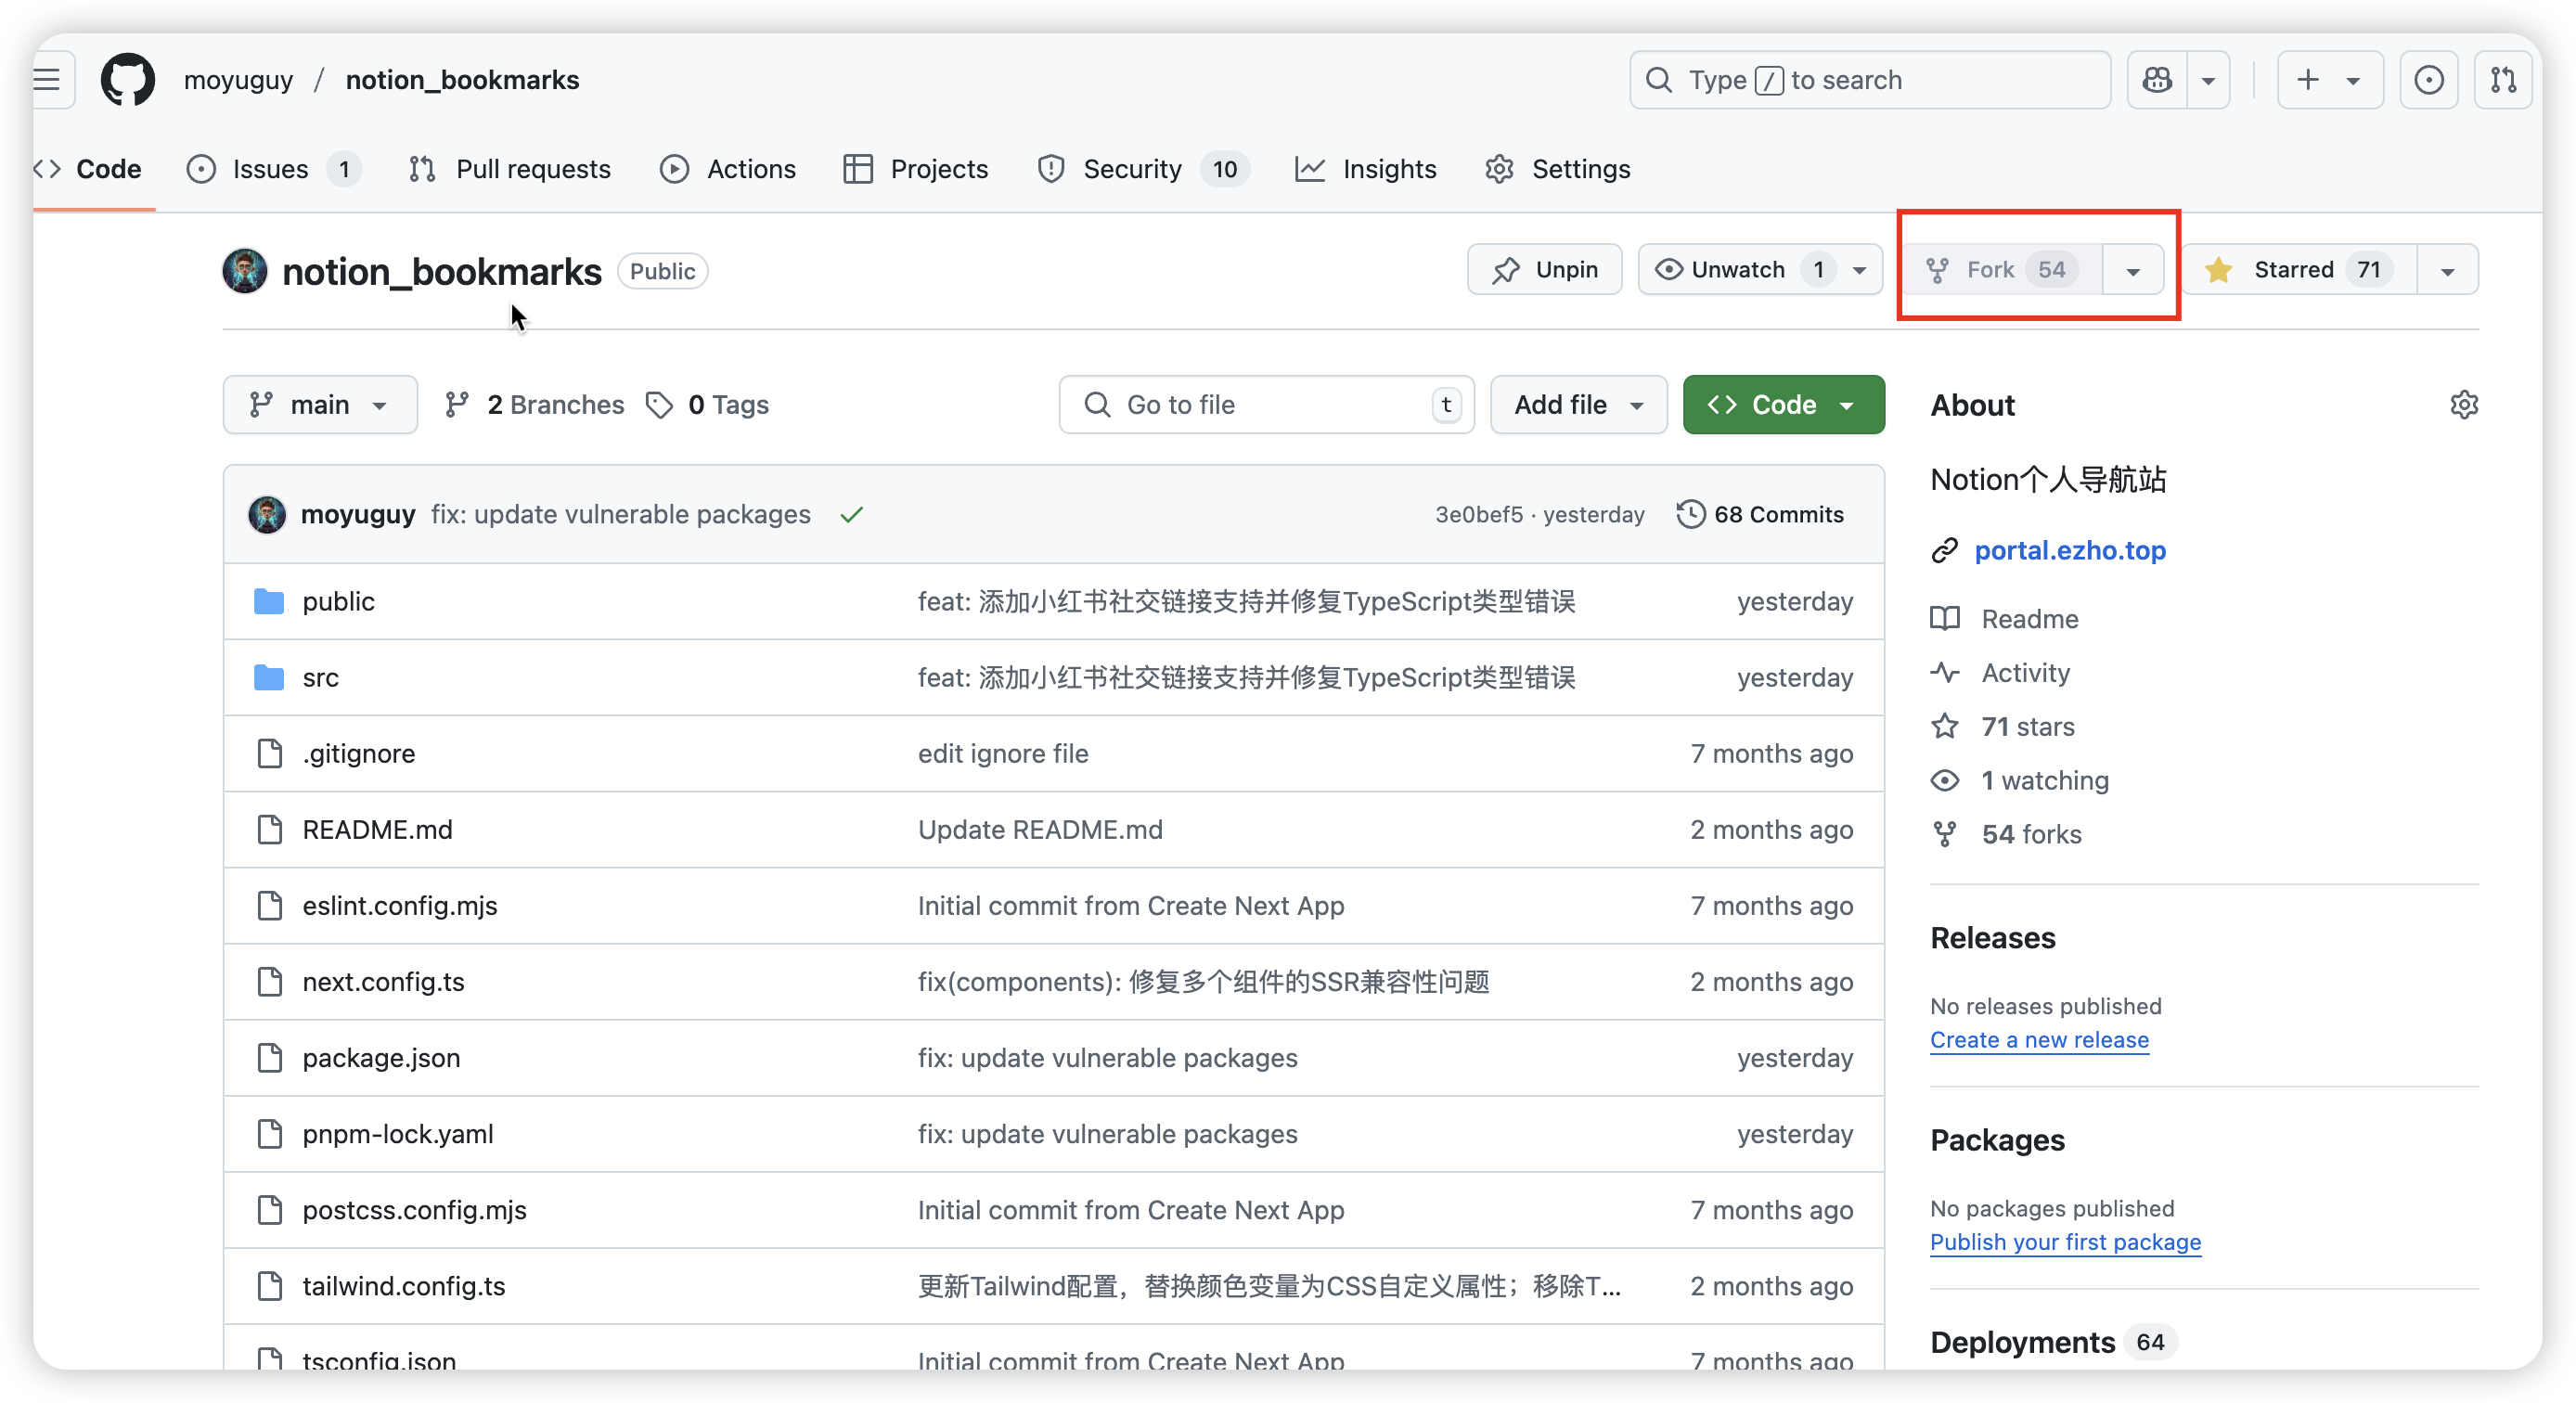The image size is (2576, 1403).
Task: Open the main branch selector
Action: [x=320, y=405]
